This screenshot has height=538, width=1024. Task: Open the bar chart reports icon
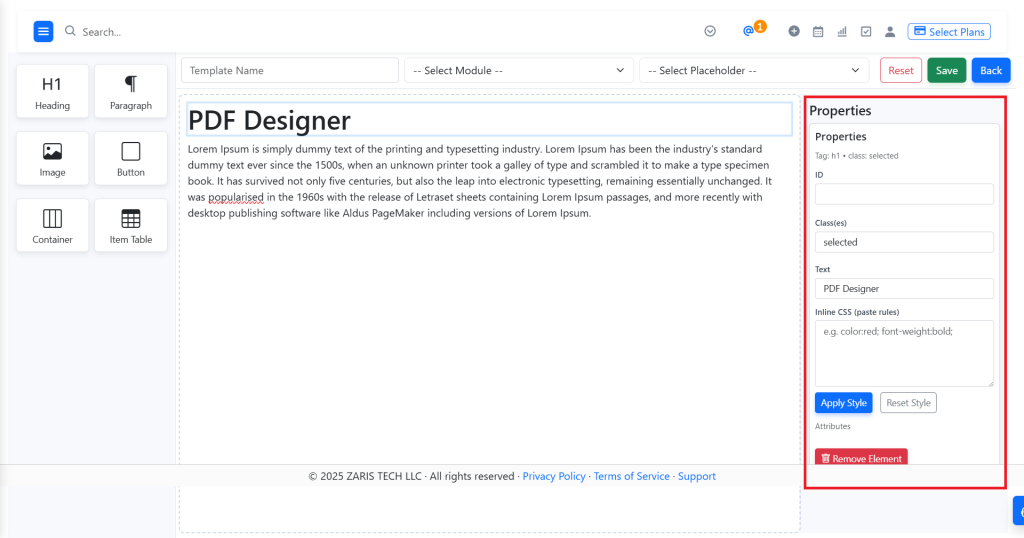[842, 31]
